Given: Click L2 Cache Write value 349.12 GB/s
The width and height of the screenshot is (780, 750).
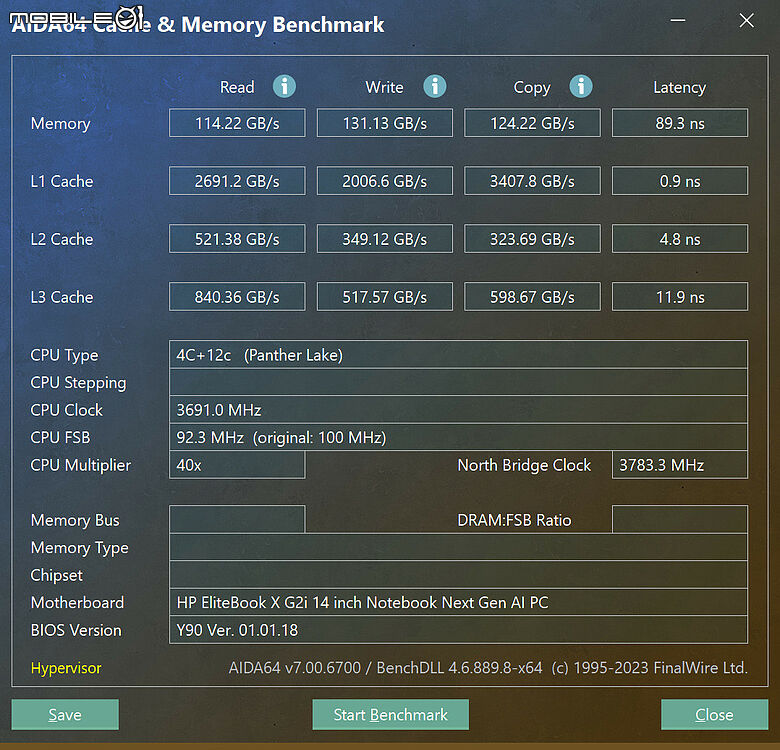Looking at the screenshot, I should (385, 239).
